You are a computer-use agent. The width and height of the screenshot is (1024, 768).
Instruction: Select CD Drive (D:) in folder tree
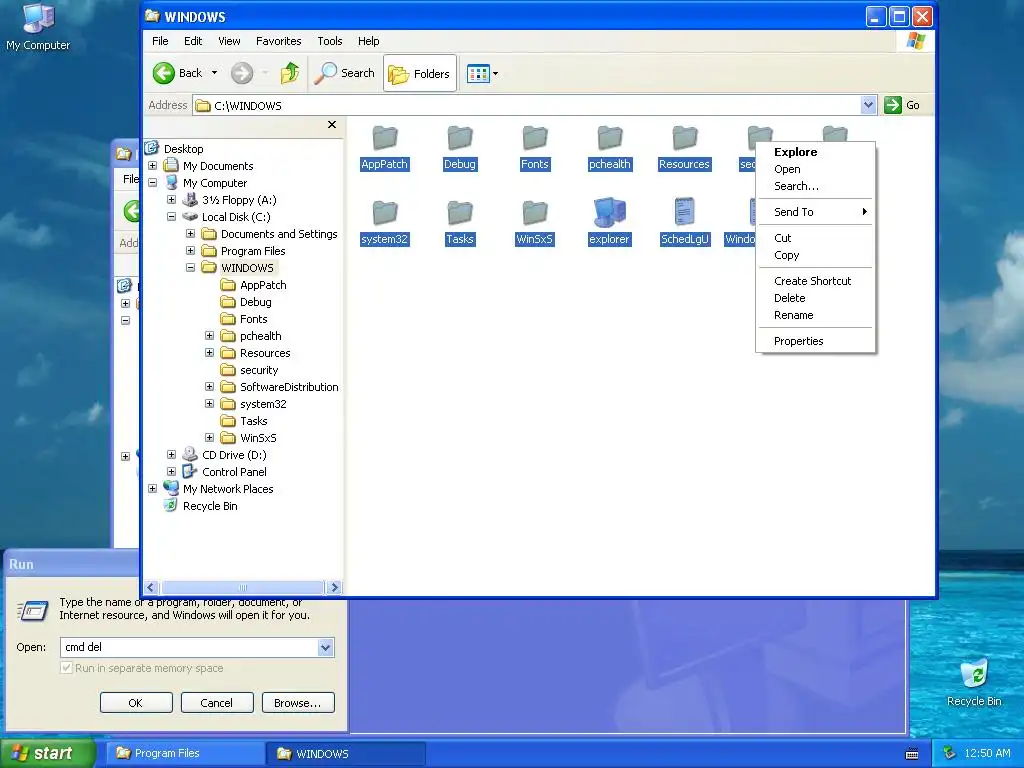coord(234,455)
